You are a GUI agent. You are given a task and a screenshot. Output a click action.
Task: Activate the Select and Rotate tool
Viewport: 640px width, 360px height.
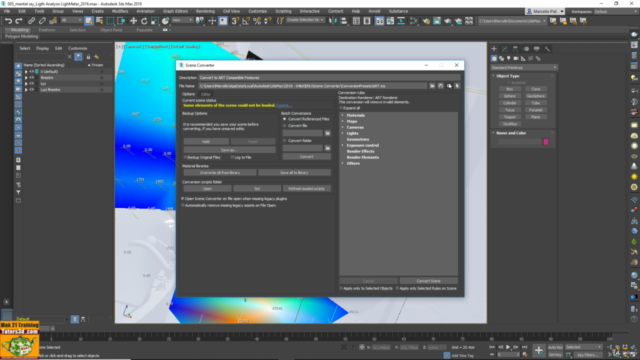pyautogui.click(x=144, y=20)
